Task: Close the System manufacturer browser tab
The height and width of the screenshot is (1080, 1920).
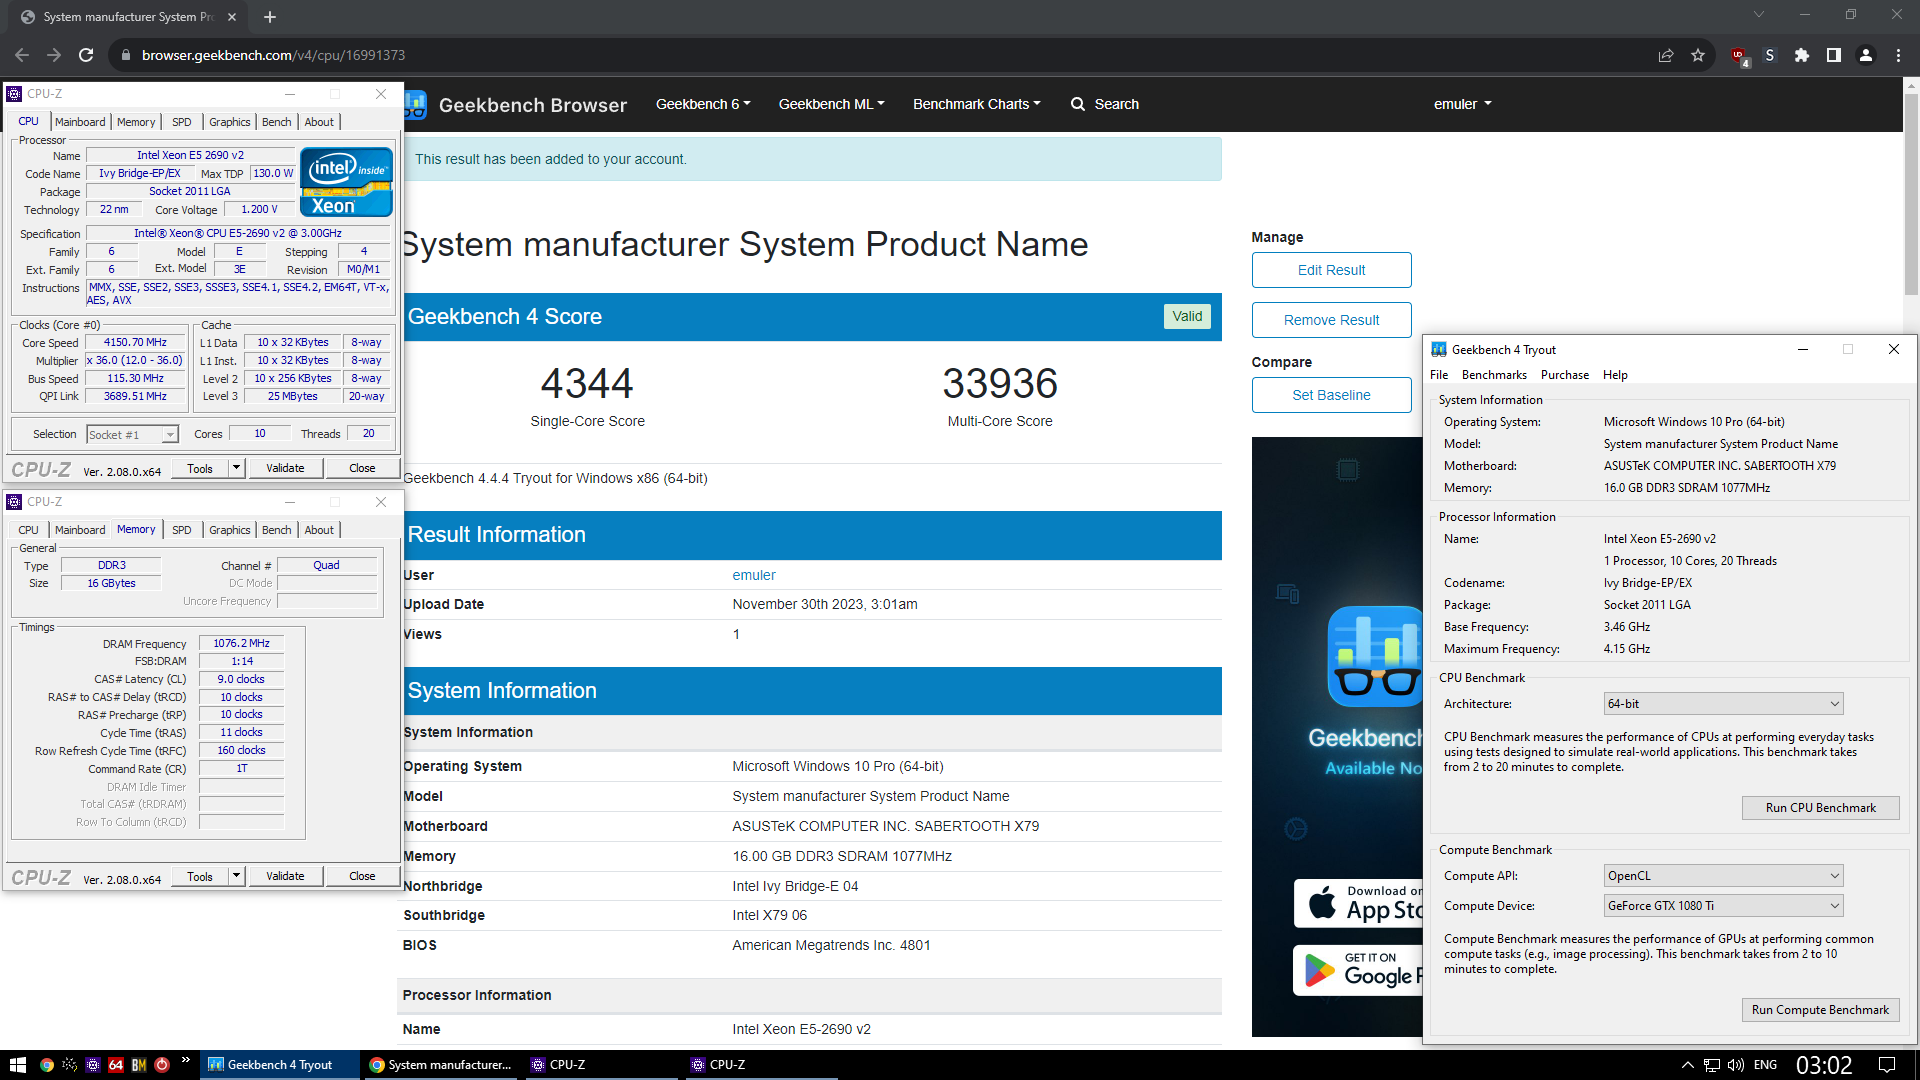Action: [x=232, y=17]
